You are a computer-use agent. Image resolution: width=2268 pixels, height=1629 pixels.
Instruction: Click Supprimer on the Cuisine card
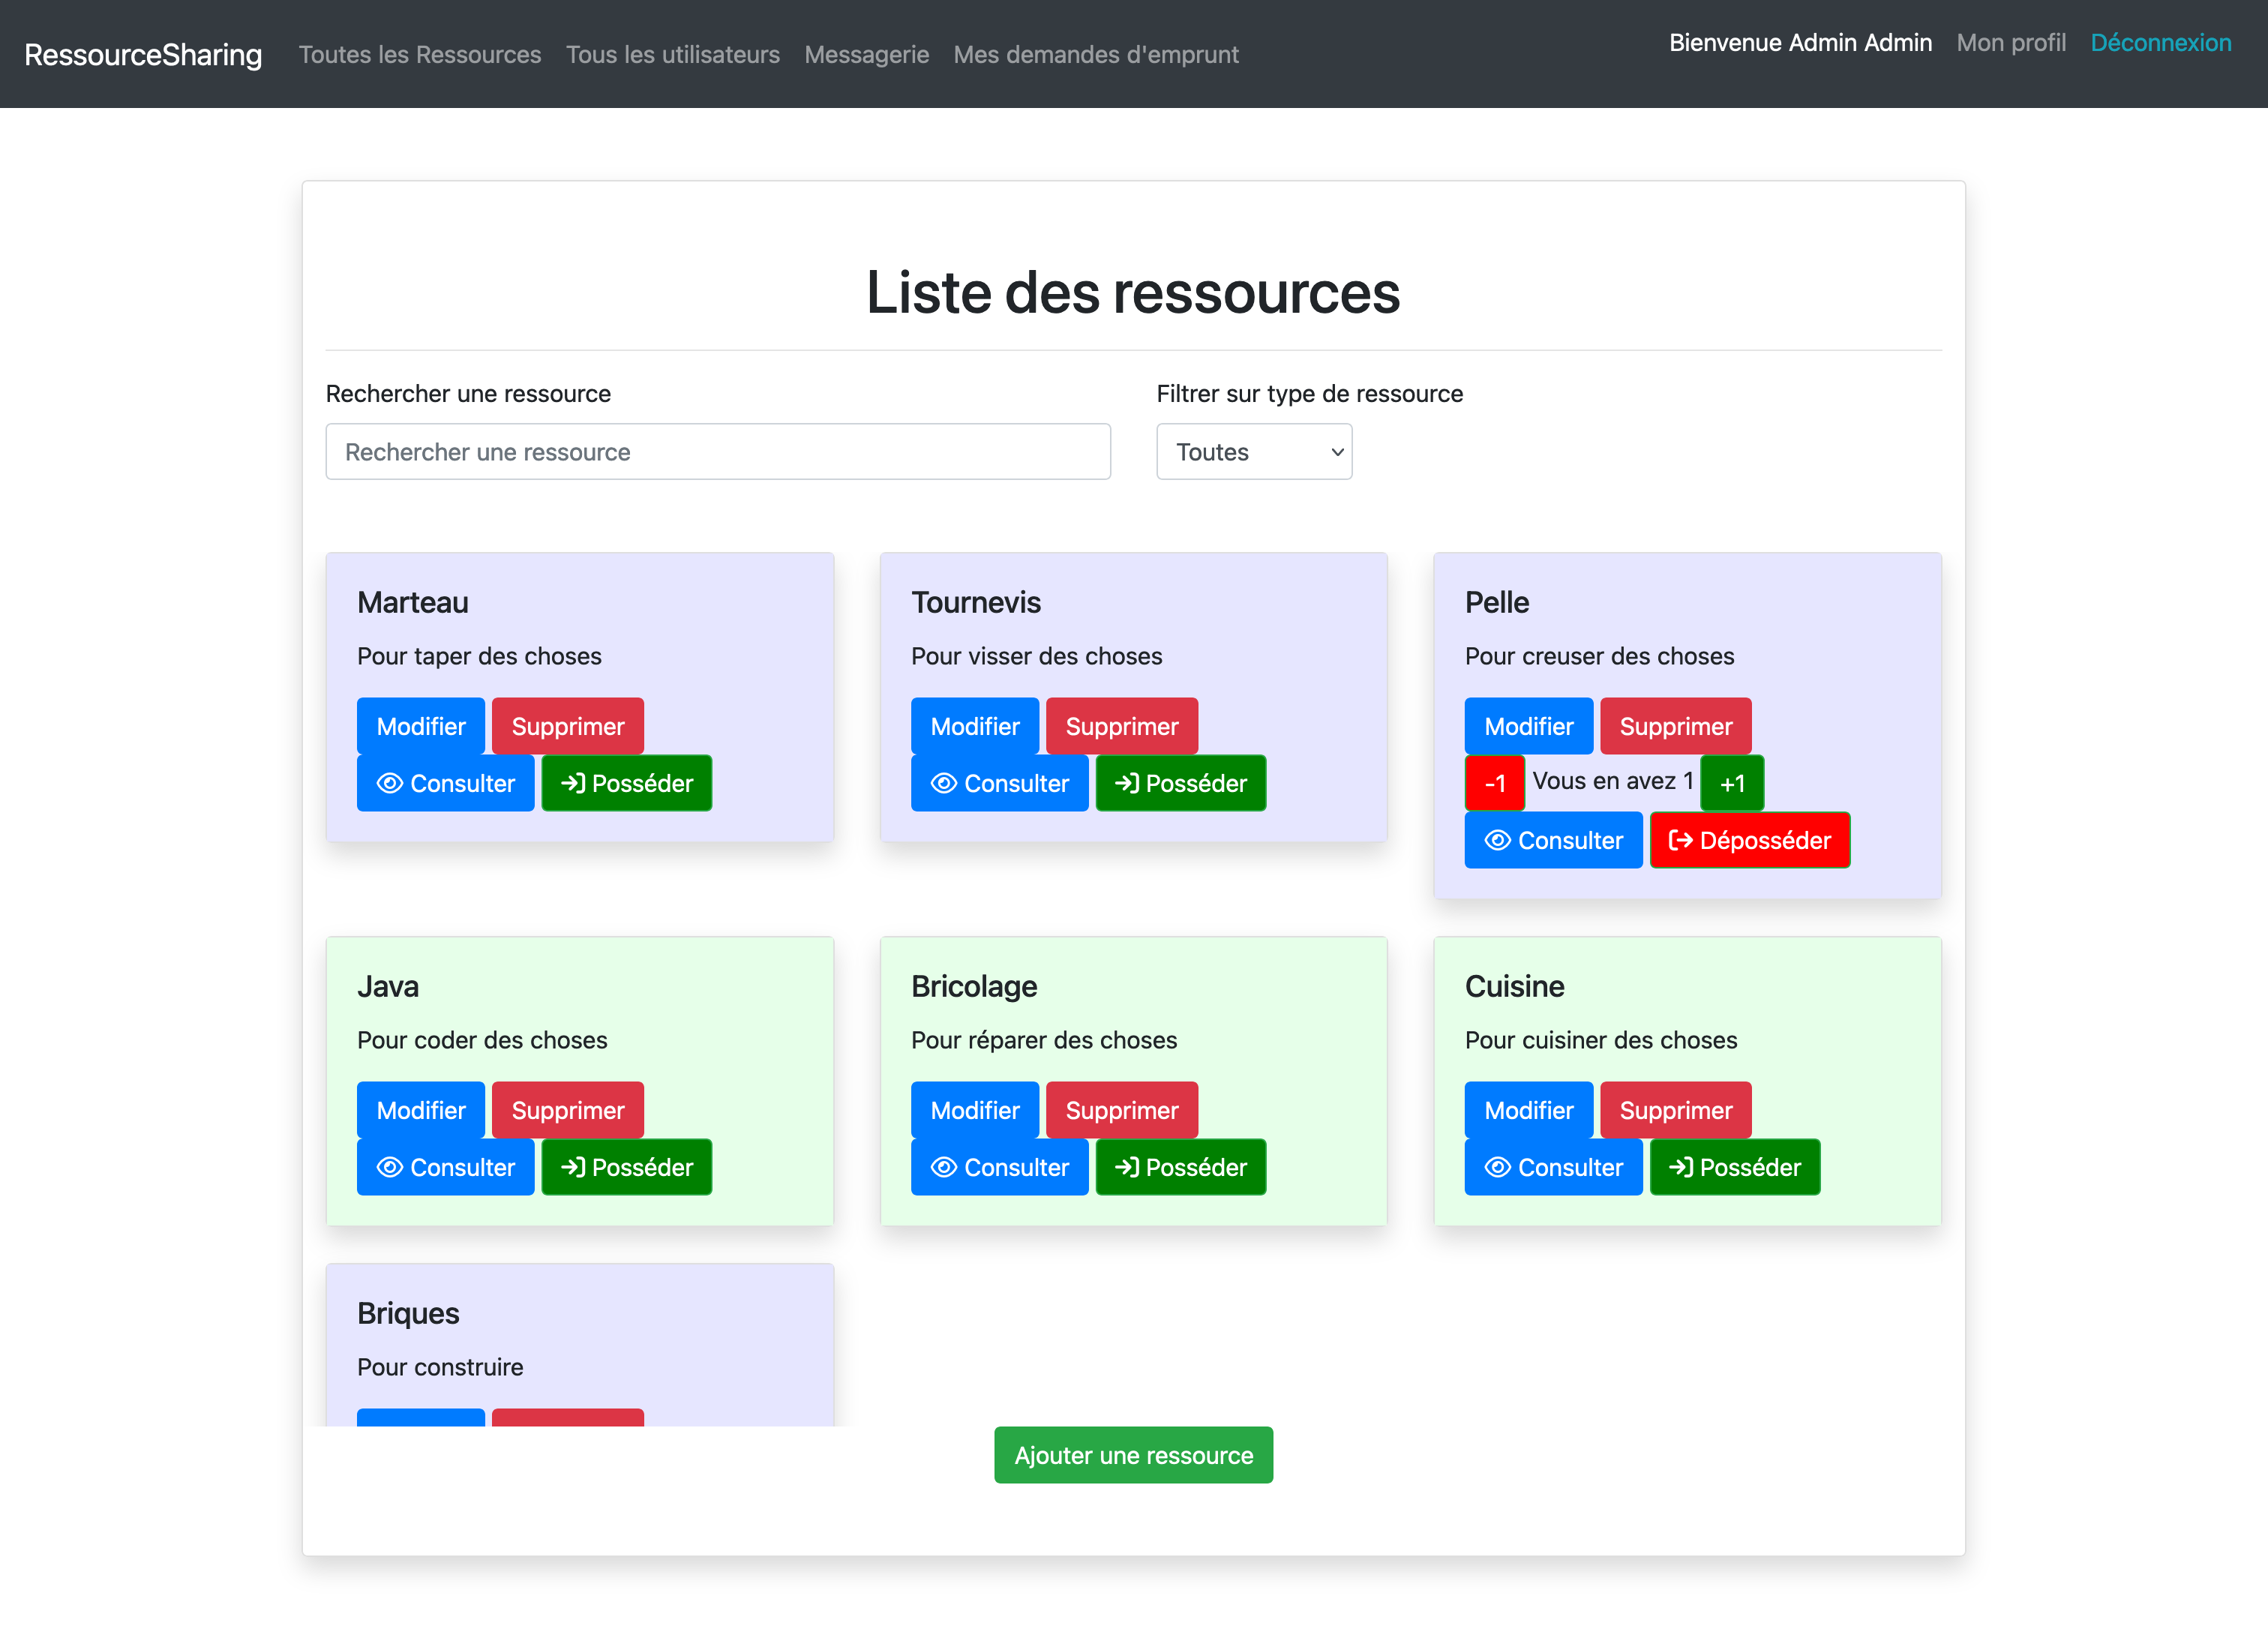tap(1676, 1110)
